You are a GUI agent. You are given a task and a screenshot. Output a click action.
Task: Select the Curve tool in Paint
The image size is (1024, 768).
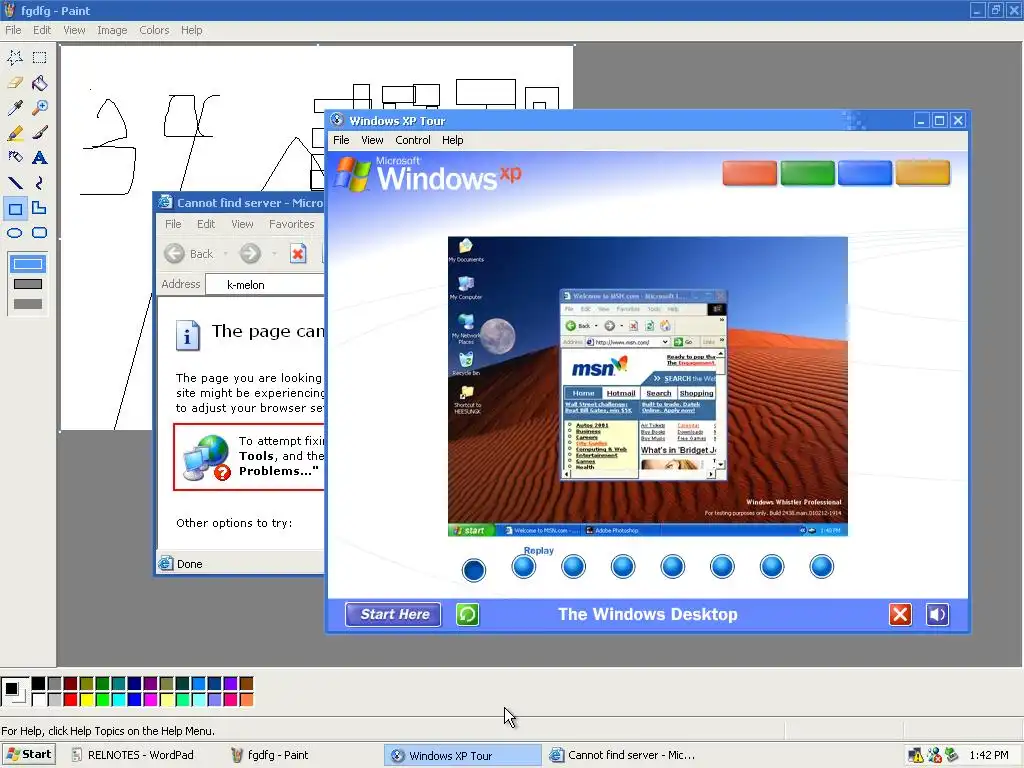pos(40,183)
